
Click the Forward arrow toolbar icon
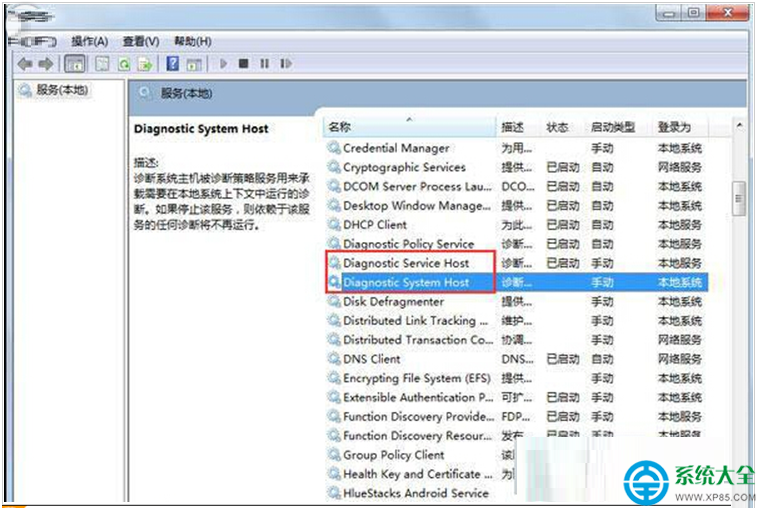pos(46,63)
